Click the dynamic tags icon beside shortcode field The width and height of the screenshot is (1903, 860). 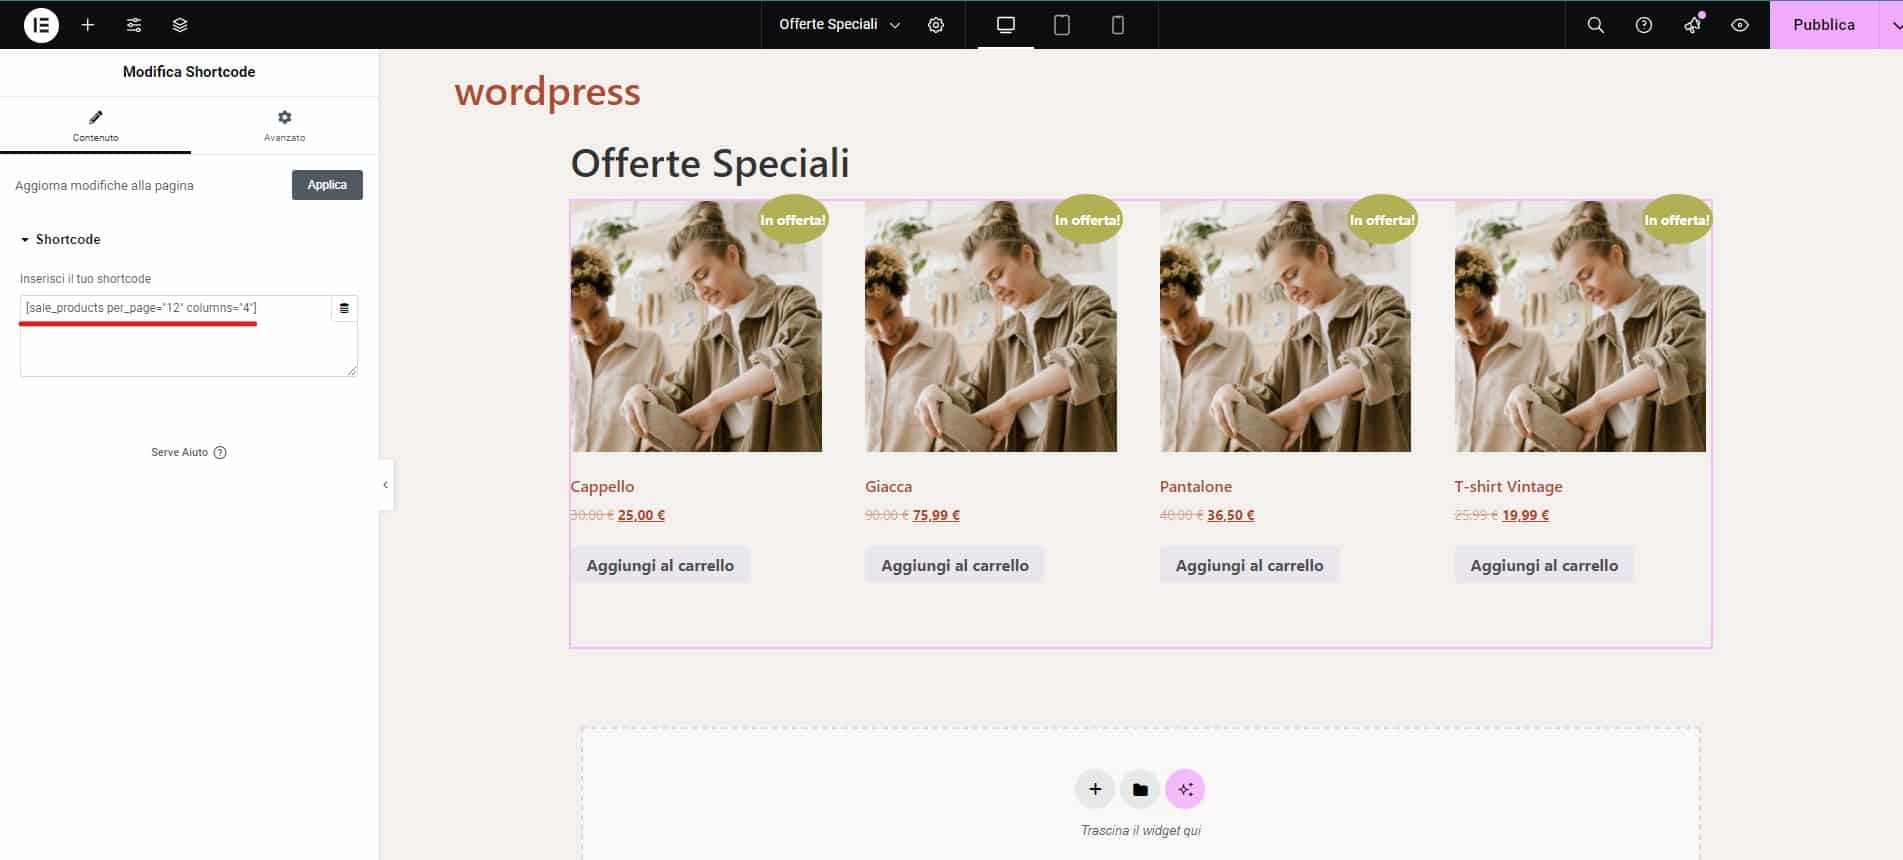pyautogui.click(x=344, y=308)
